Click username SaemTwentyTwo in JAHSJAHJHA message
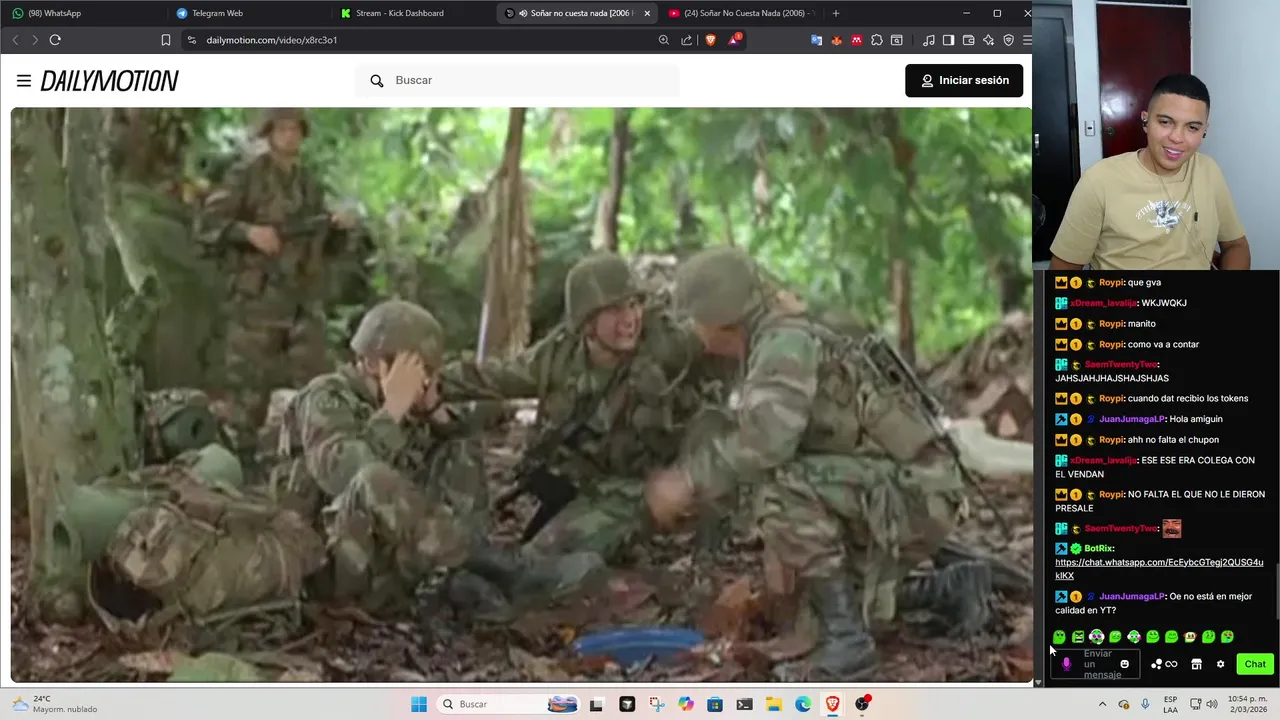This screenshot has height=720, width=1280. (x=1121, y=365)
